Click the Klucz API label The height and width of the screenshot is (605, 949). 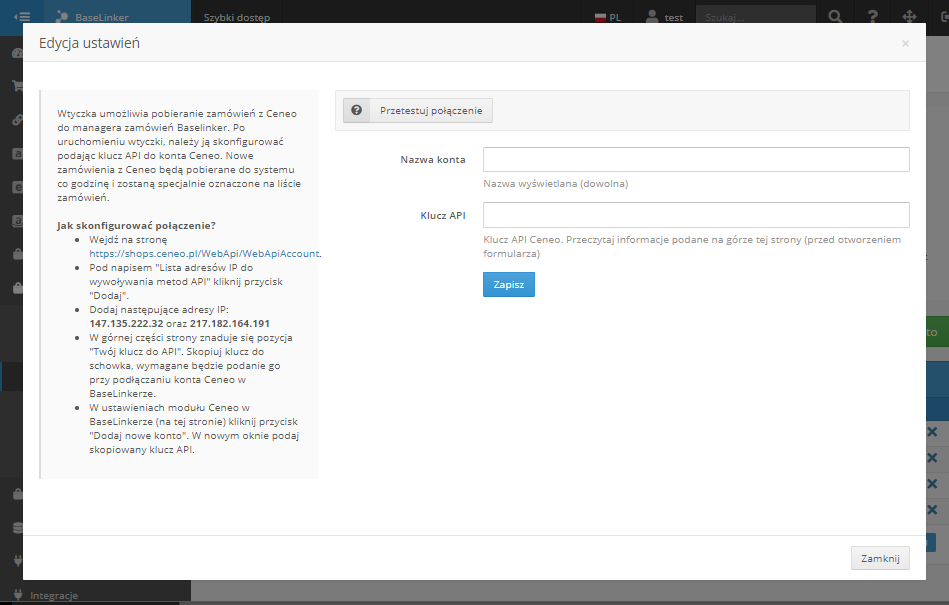pyautogui.click(x=443, y=215)
